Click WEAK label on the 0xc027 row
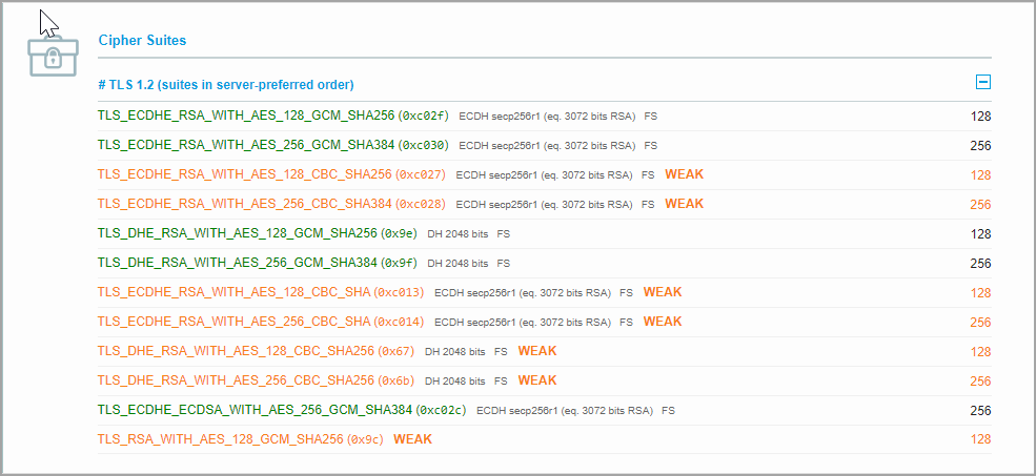The image size is (1036, 476). pyautogui.click(x=684, y=175)
